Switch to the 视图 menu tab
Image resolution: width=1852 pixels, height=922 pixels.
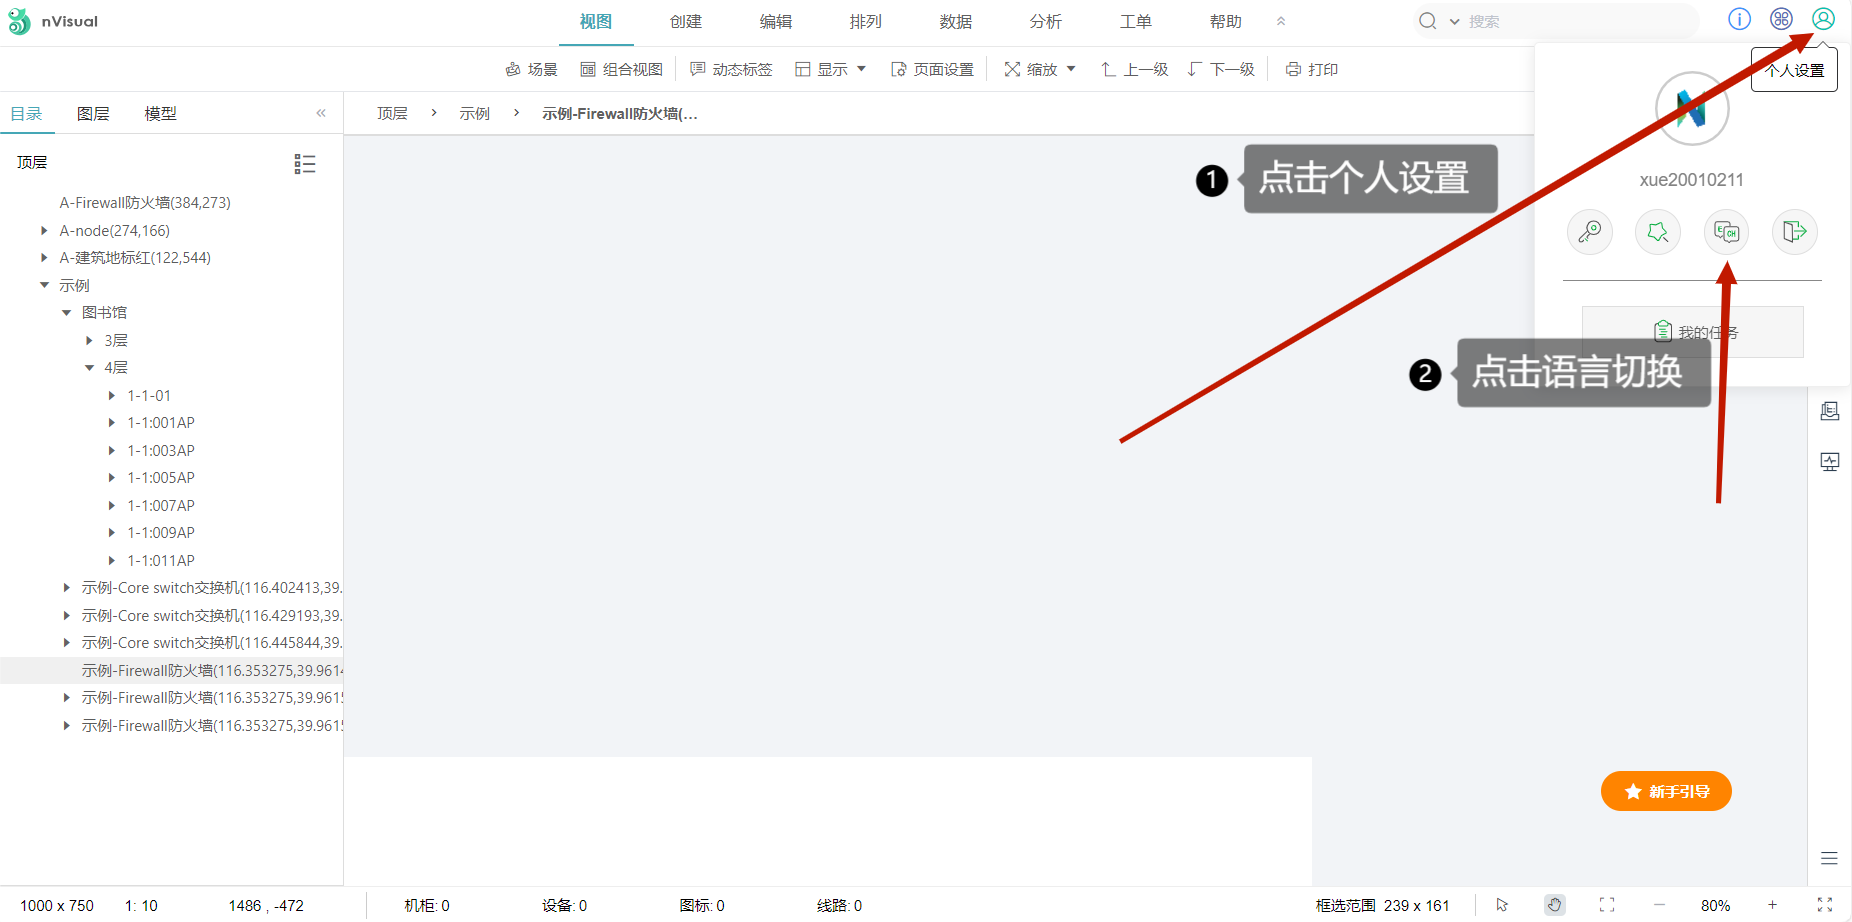pos(596,22)
